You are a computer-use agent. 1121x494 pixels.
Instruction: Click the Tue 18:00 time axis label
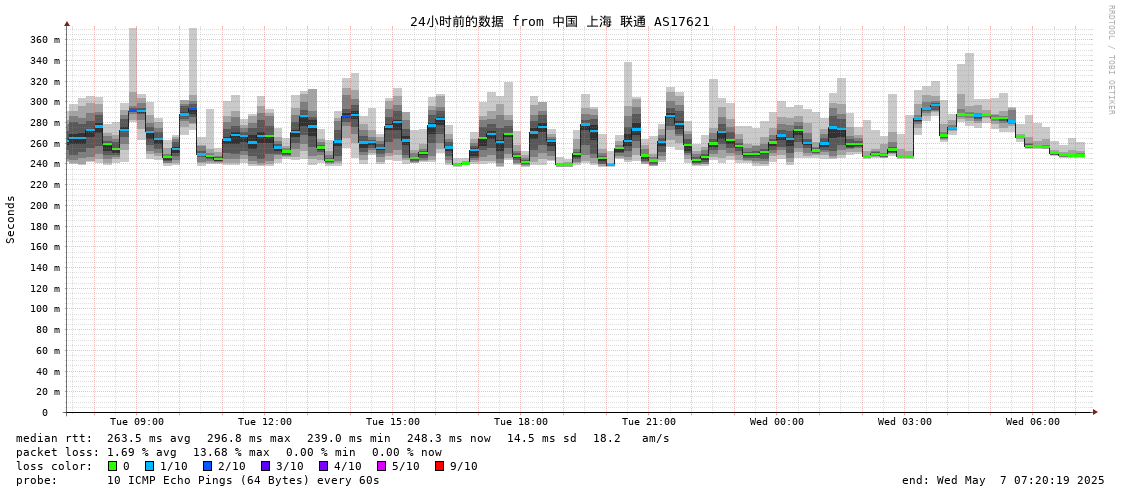(x=520, y=422)
